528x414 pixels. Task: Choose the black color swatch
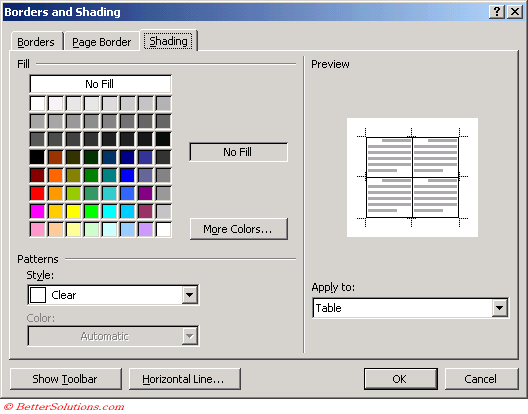pos(37,157)
